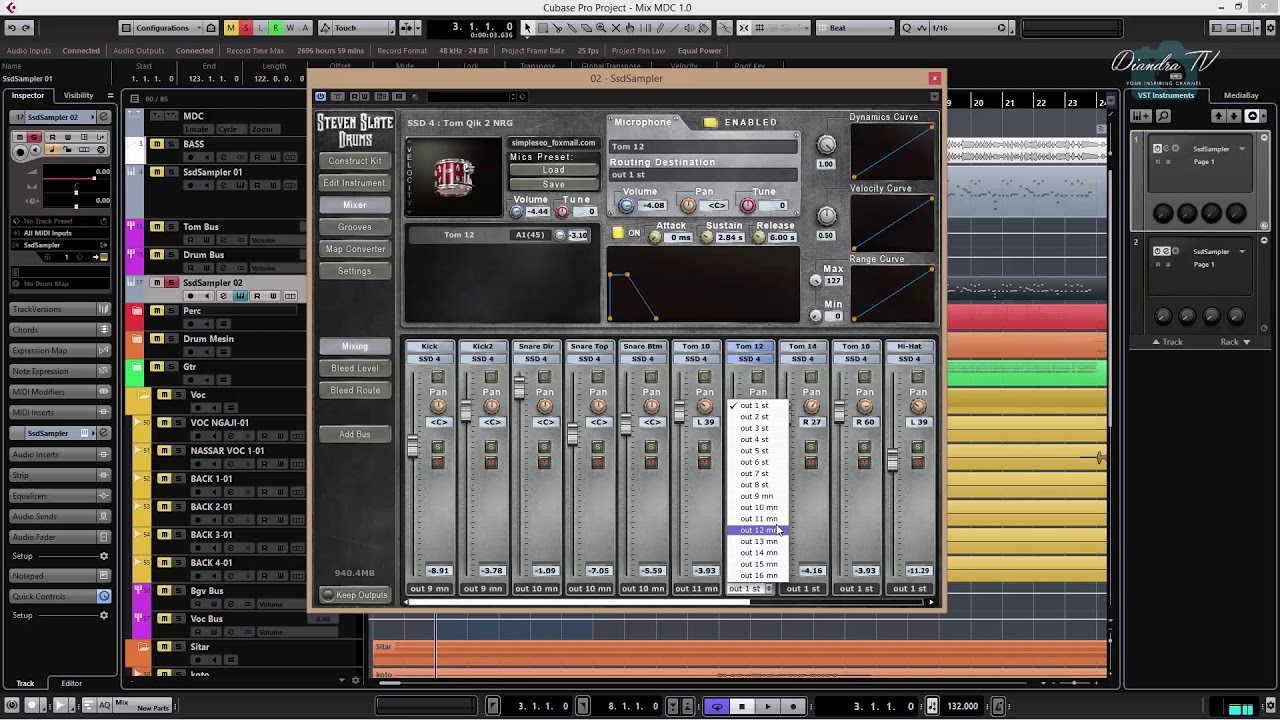
Task: Toggle the envelope ON switch
Action: click(618, 233)
